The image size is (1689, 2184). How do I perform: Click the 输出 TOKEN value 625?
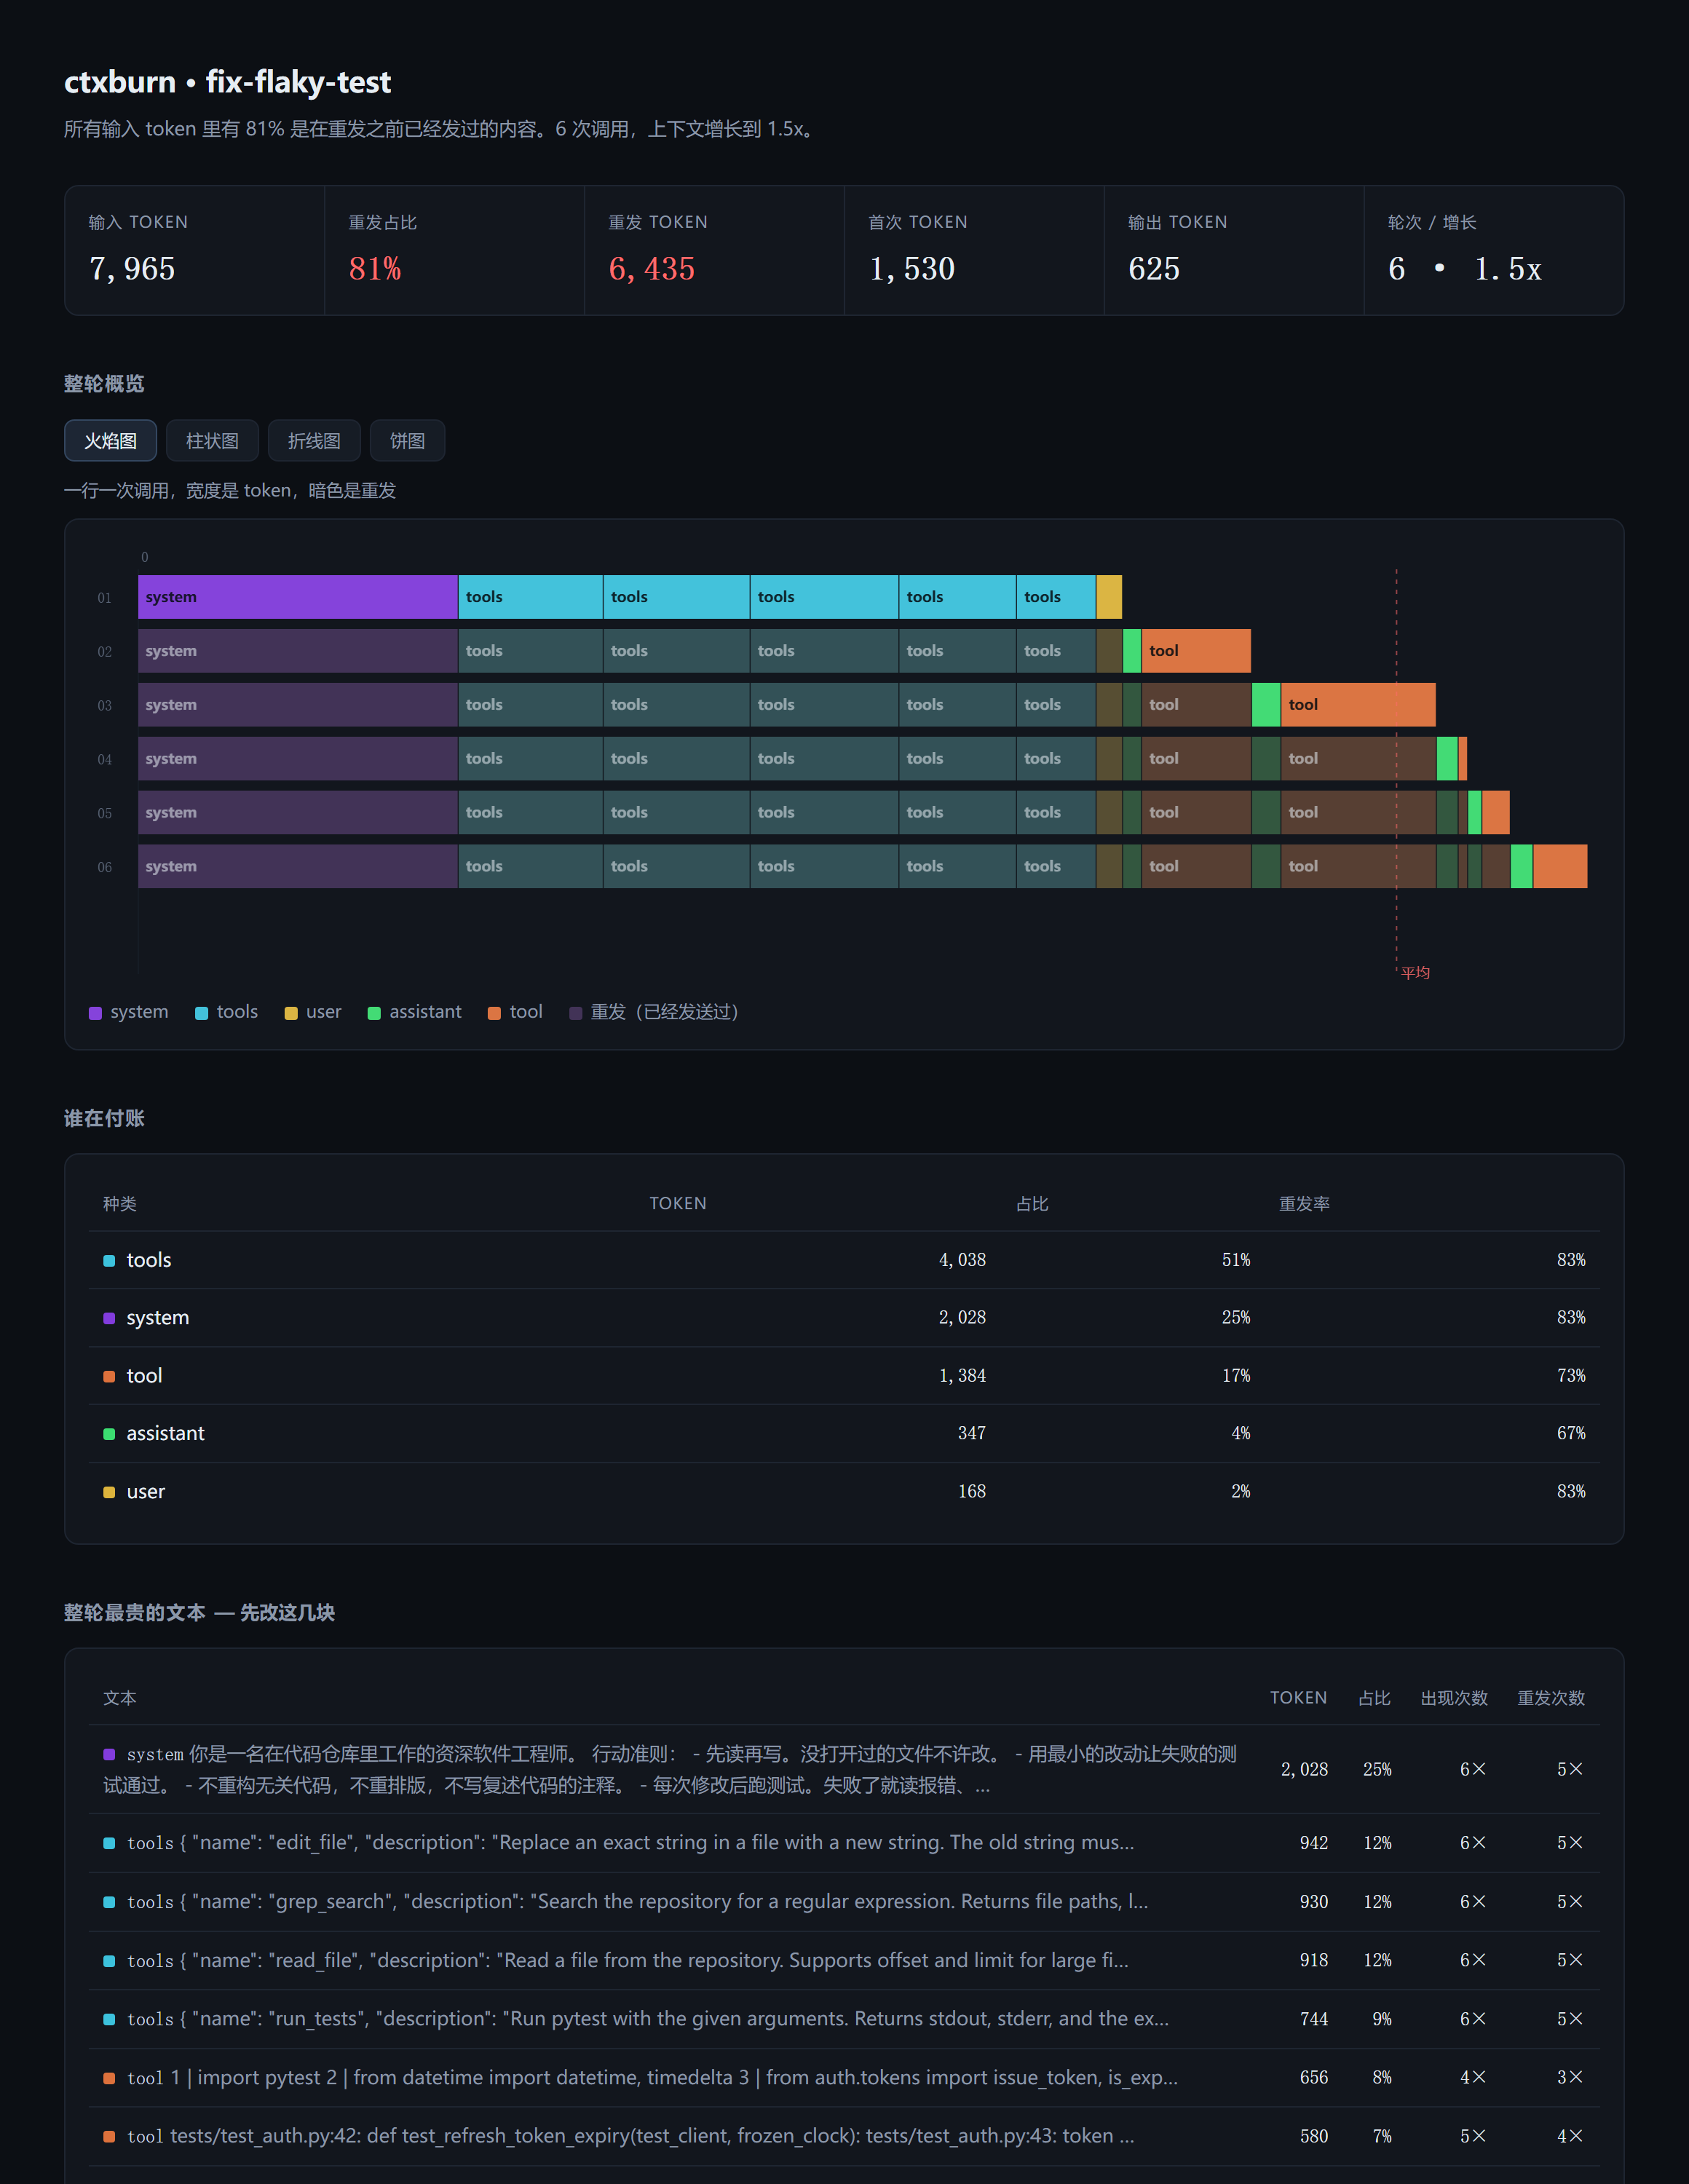(x=1154, y=269)
